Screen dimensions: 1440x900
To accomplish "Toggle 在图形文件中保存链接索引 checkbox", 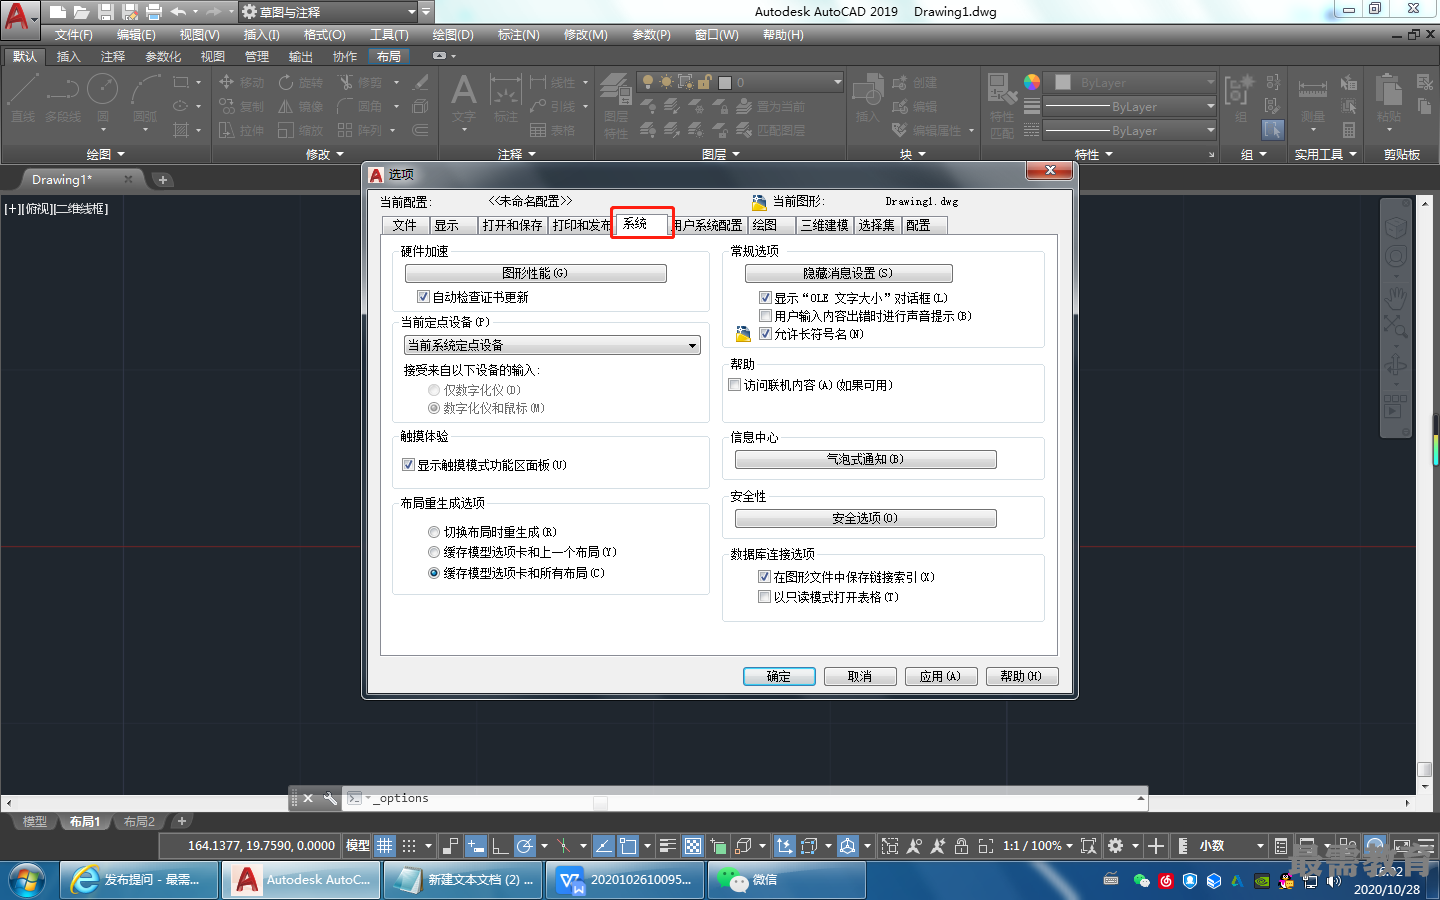I will (764, 577).
